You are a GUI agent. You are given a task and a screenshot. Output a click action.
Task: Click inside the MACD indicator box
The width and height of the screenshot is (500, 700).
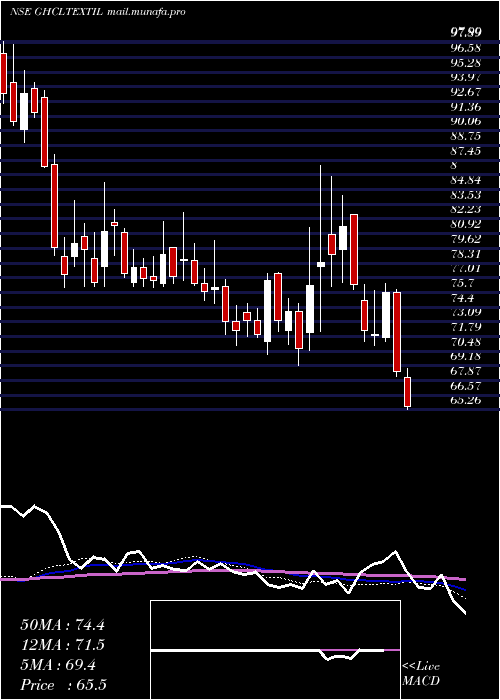click(x=275, y=650)
